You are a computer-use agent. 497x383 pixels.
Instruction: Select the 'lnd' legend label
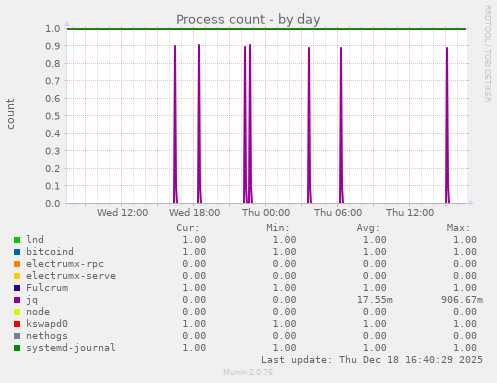[35, 240]
